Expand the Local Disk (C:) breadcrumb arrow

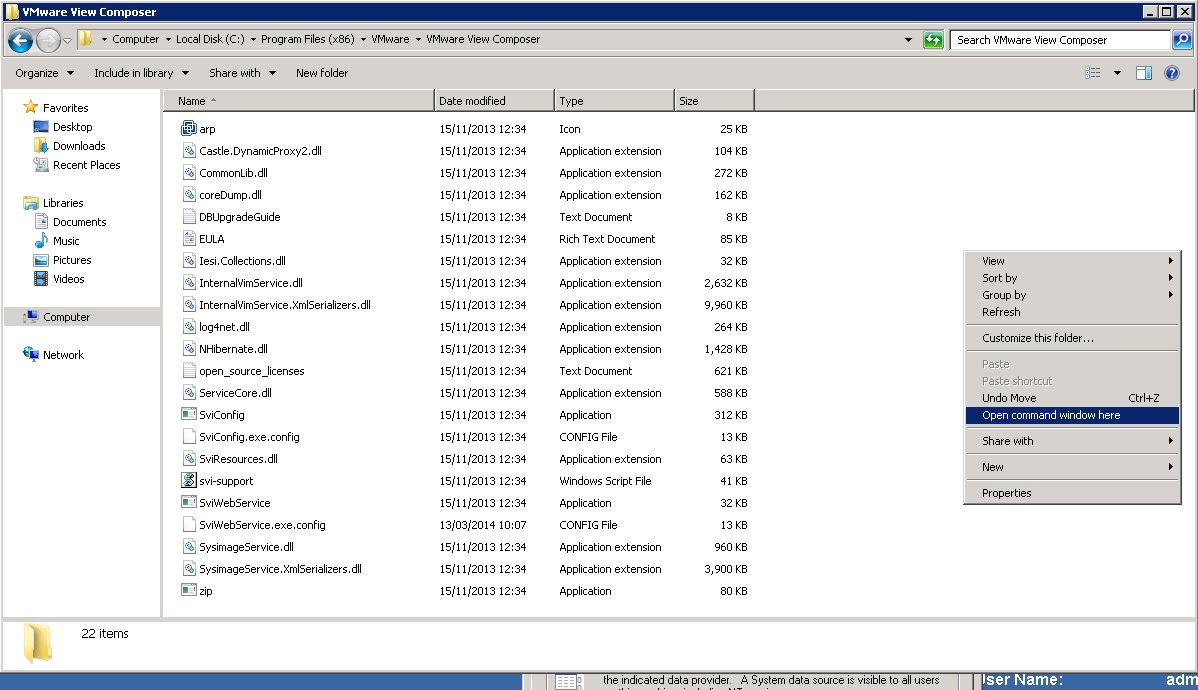(253, 40)
